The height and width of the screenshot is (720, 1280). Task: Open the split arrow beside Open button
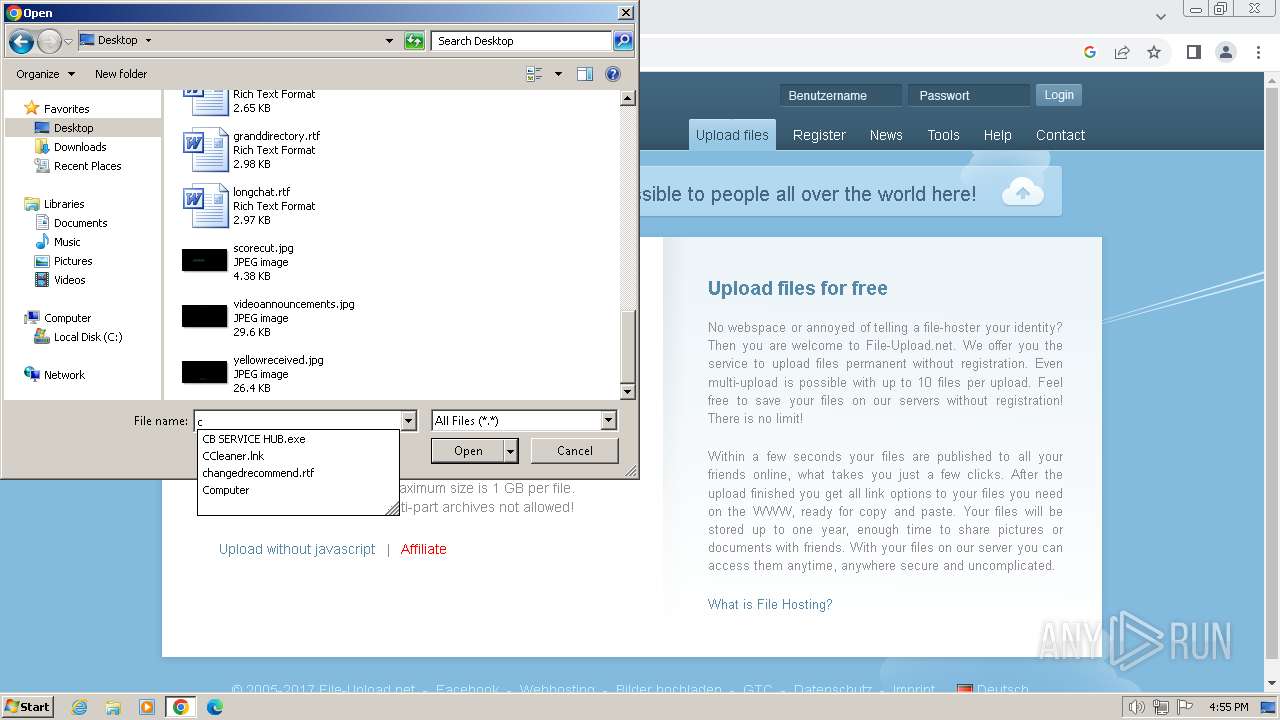(511, 451)
